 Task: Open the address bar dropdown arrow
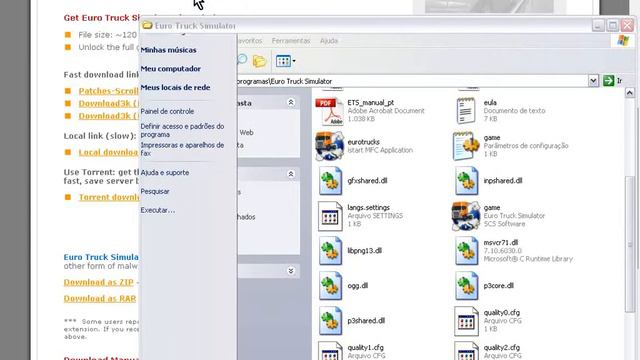[x=593, y=81]
